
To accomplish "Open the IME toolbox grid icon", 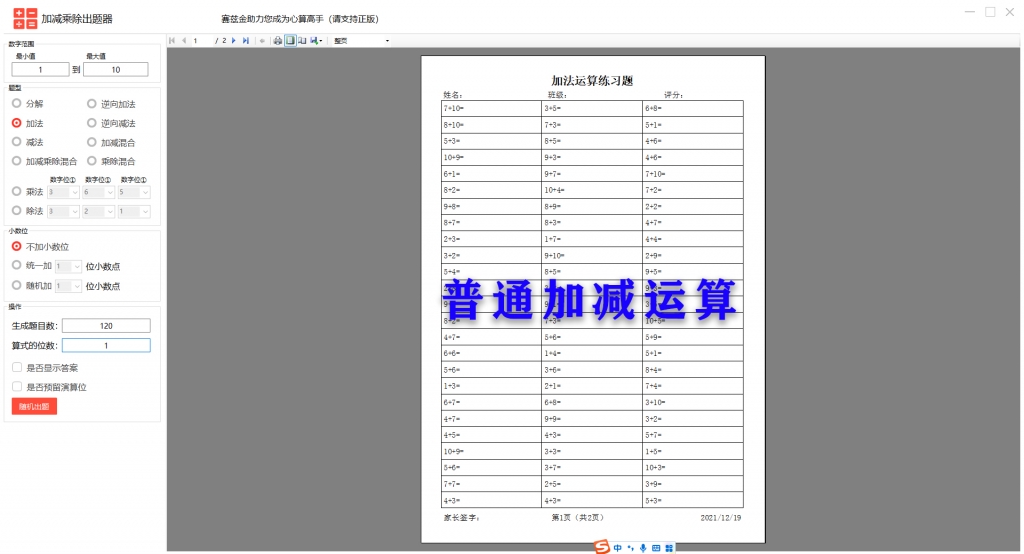I will [x=669, y=548].
